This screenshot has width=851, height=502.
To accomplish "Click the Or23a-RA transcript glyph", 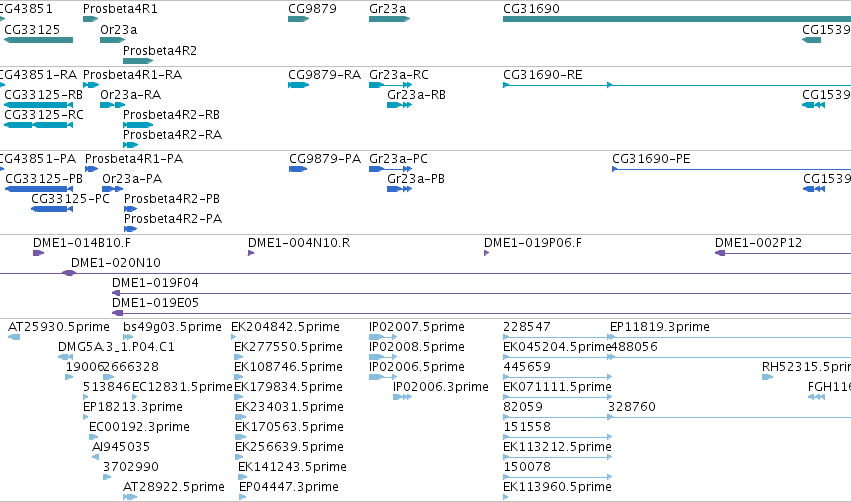I will (x=112, y=105).
